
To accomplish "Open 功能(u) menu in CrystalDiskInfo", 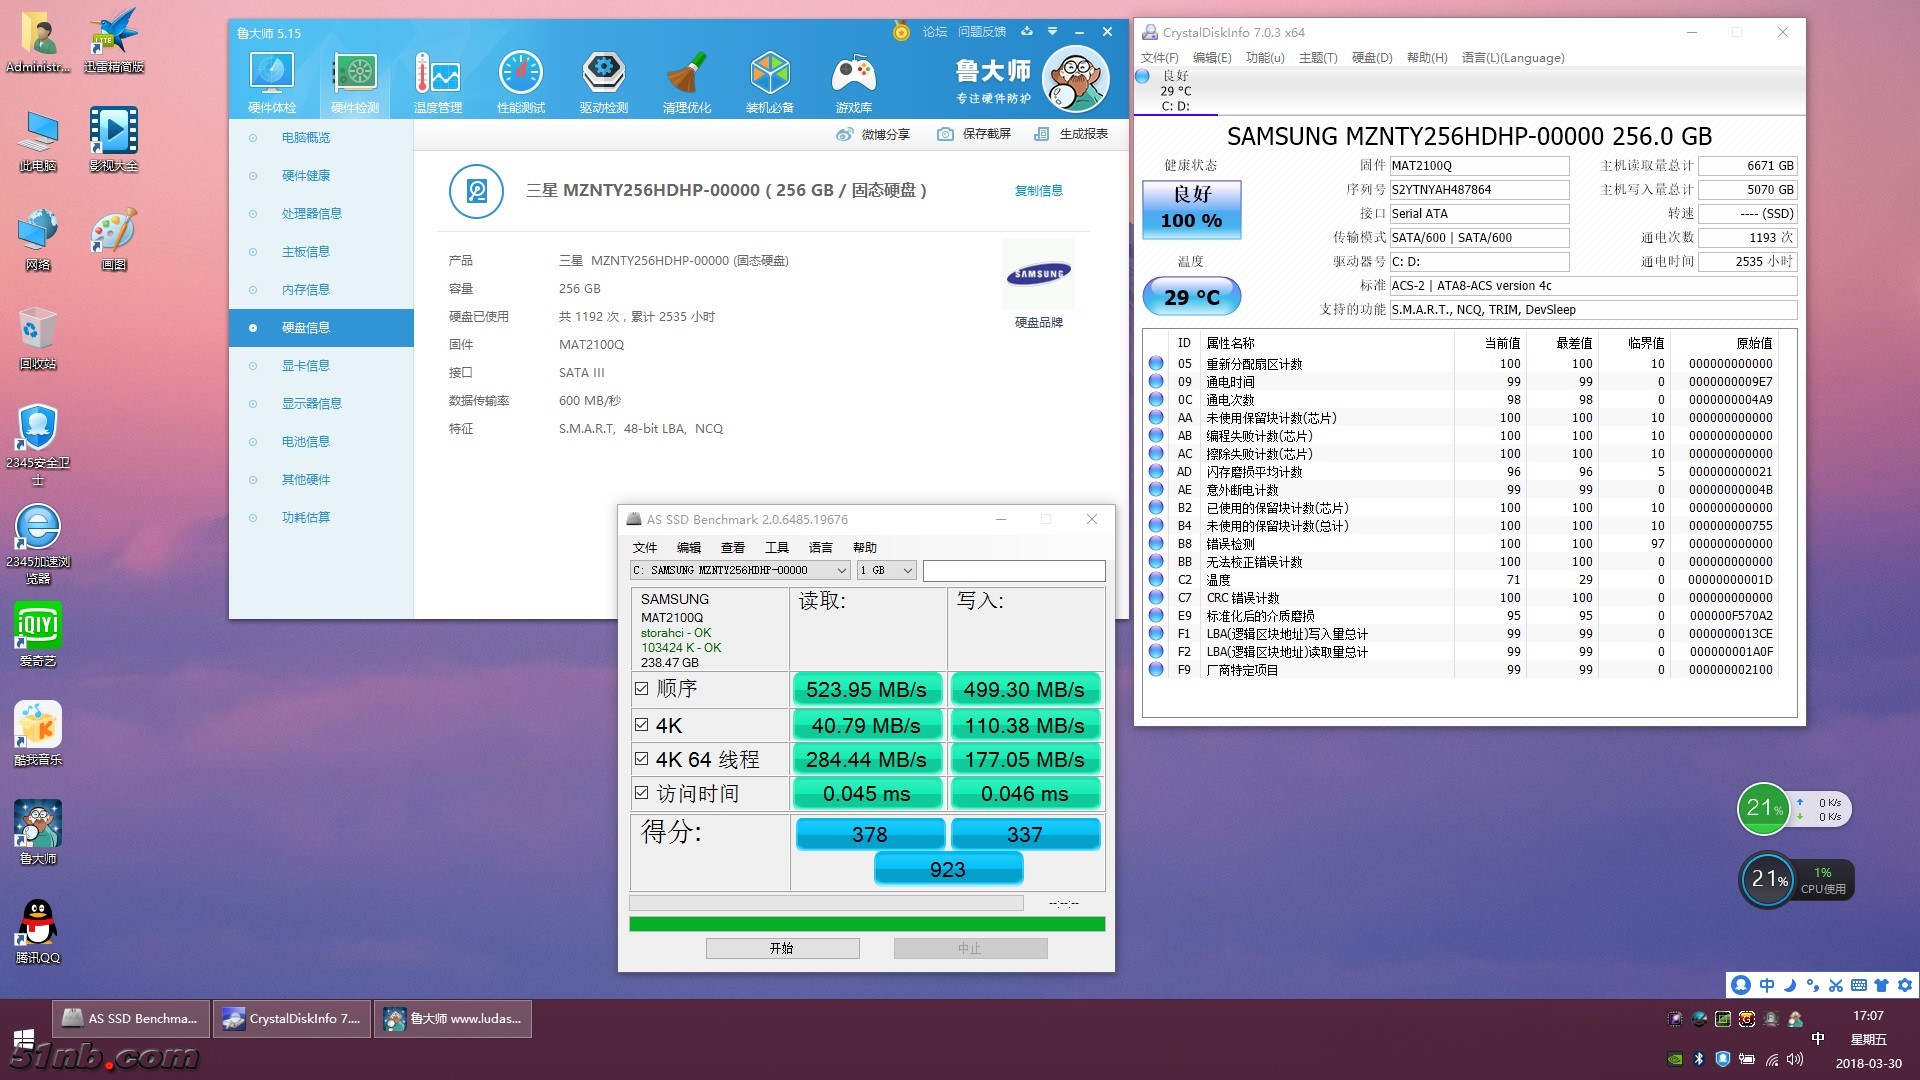I will [1264, 58].
